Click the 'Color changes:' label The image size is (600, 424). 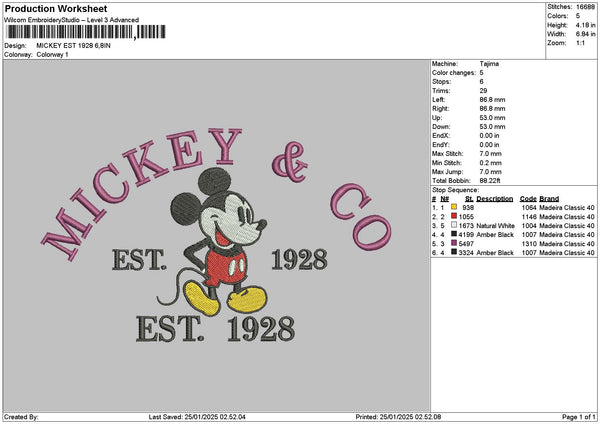[x=454, y=73]
